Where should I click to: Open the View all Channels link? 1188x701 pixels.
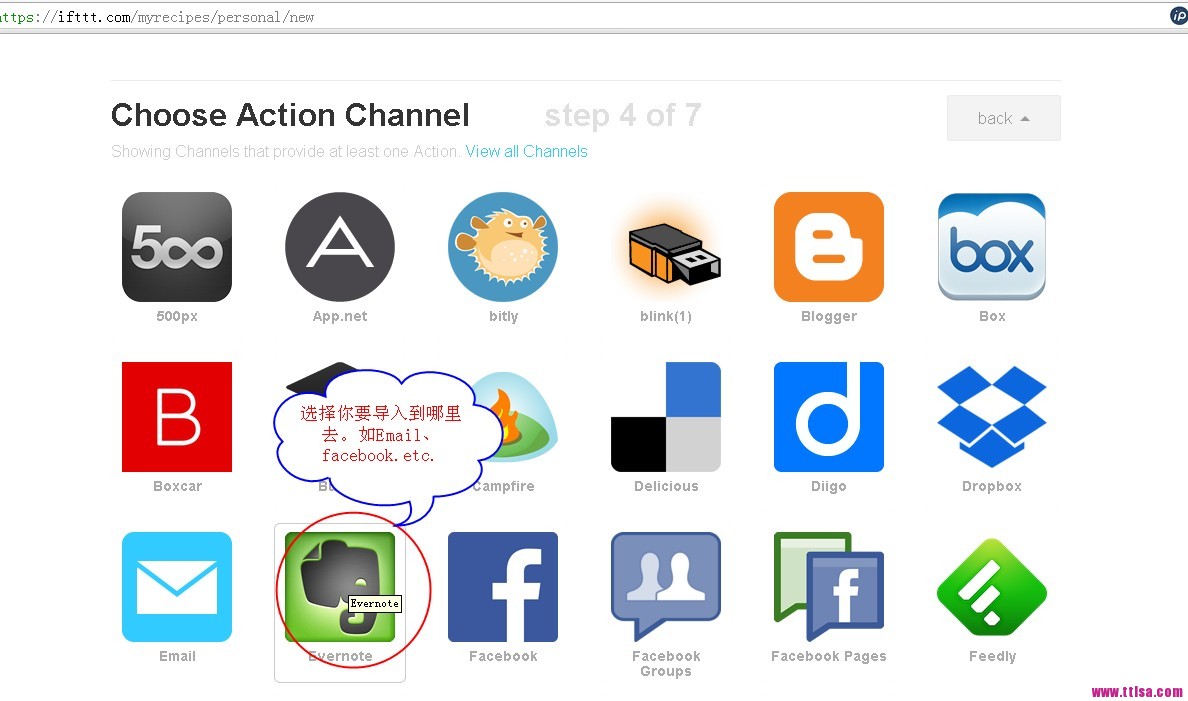[526, 151]
